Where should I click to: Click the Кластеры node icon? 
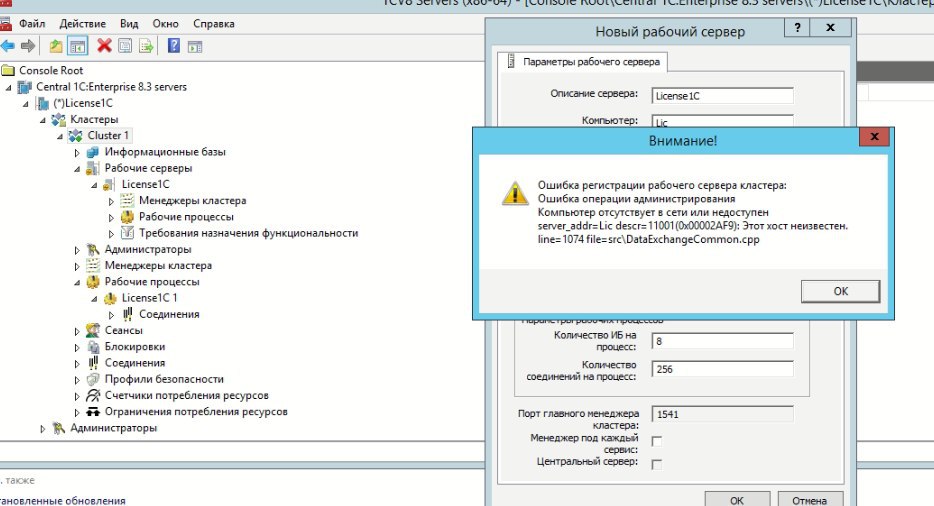pyautogui.click(x=58, y=120)
